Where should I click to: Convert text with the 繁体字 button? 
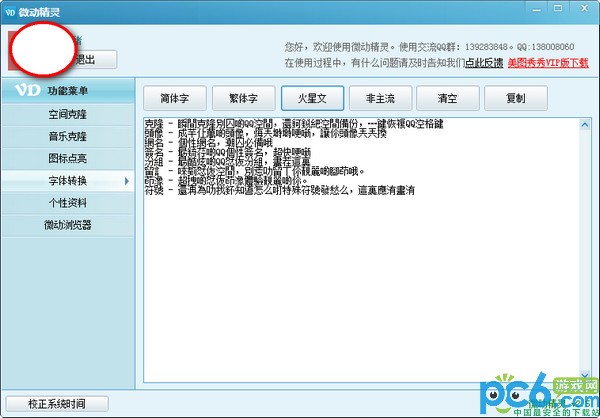tap(243, 98)
